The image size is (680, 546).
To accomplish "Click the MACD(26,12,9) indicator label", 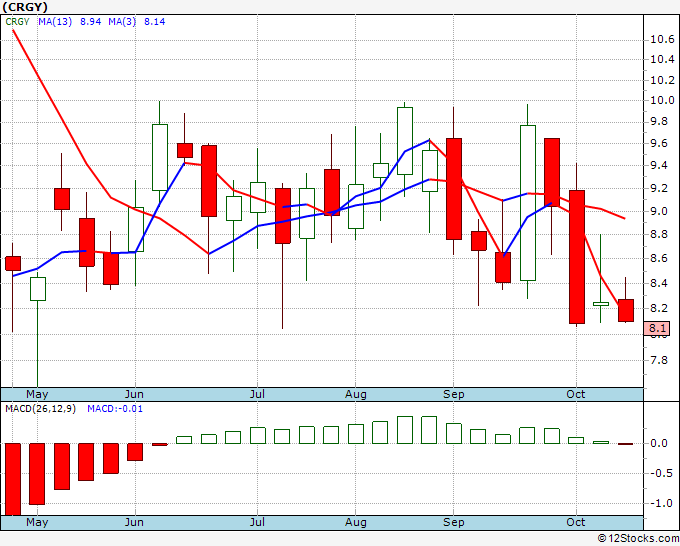I will click(x=40, y=409).
